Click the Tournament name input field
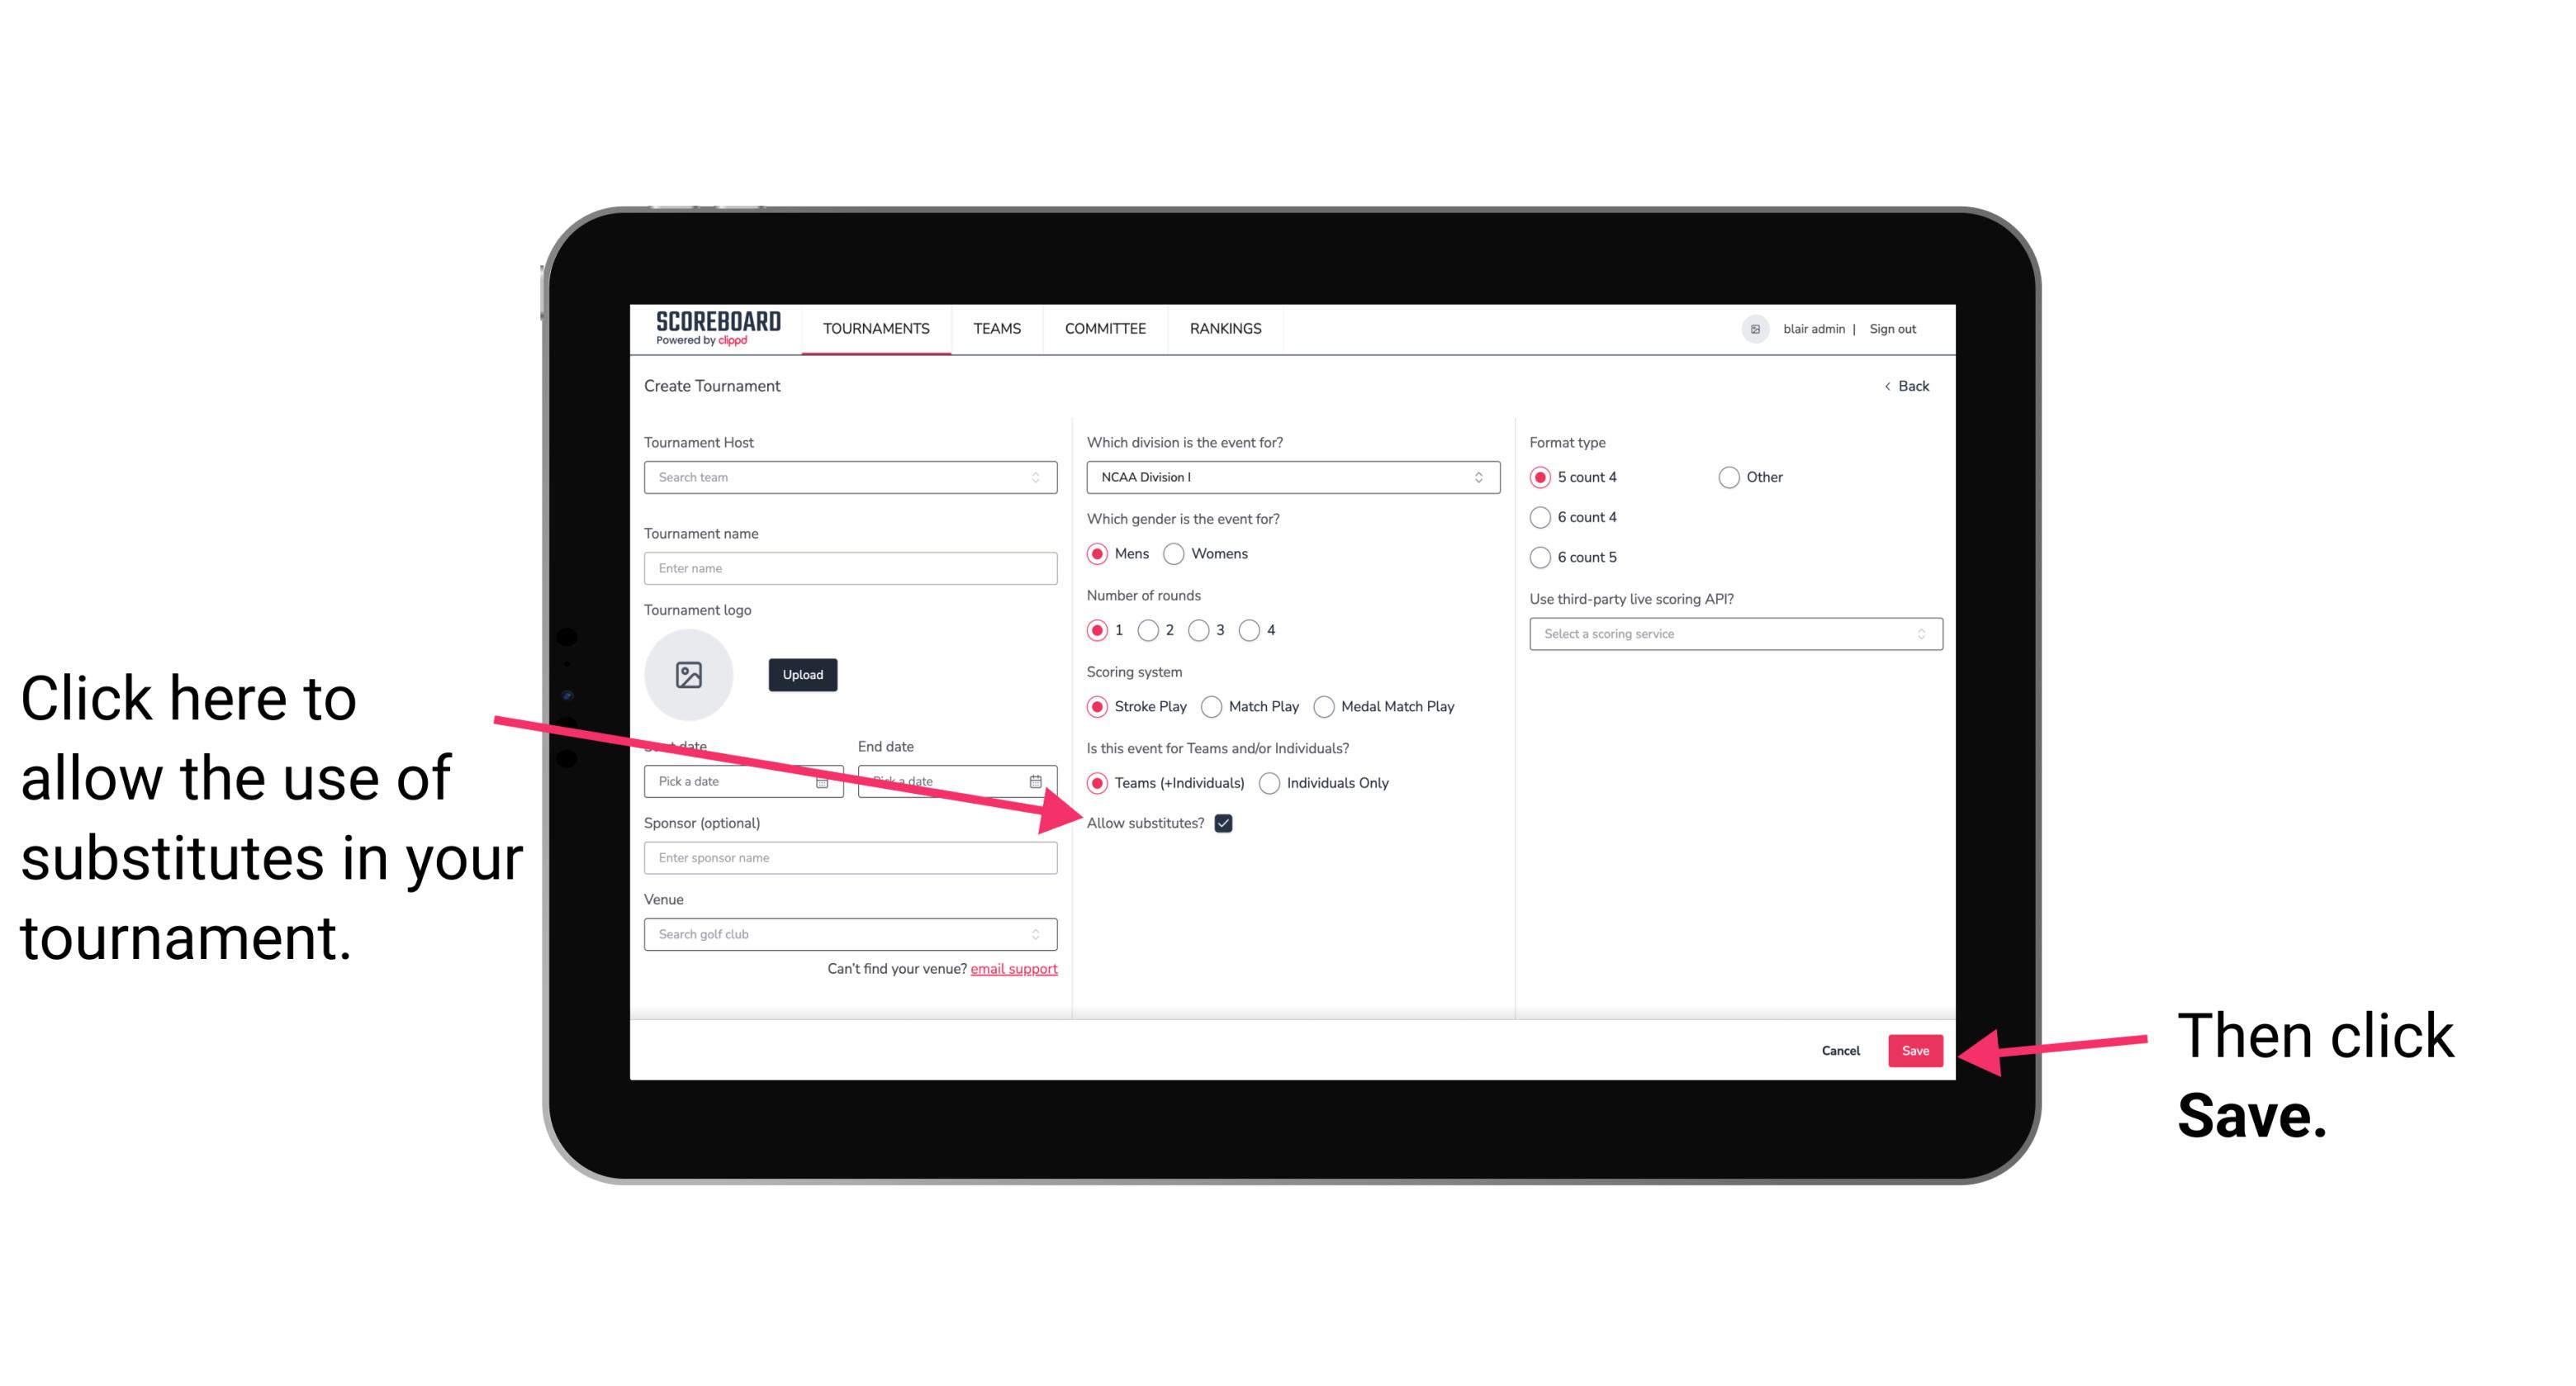The height and width of the screenshot is (1386, 2576). tap(850, 568)
